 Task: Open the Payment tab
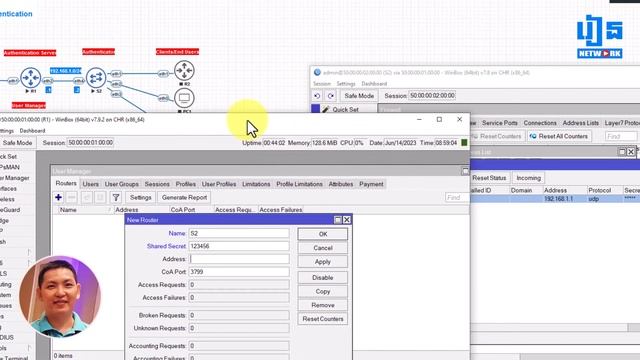pos(371,184)
